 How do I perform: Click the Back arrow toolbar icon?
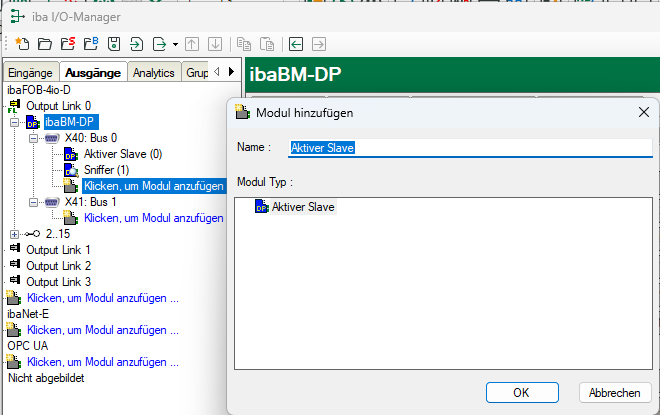tap(296, 44)
